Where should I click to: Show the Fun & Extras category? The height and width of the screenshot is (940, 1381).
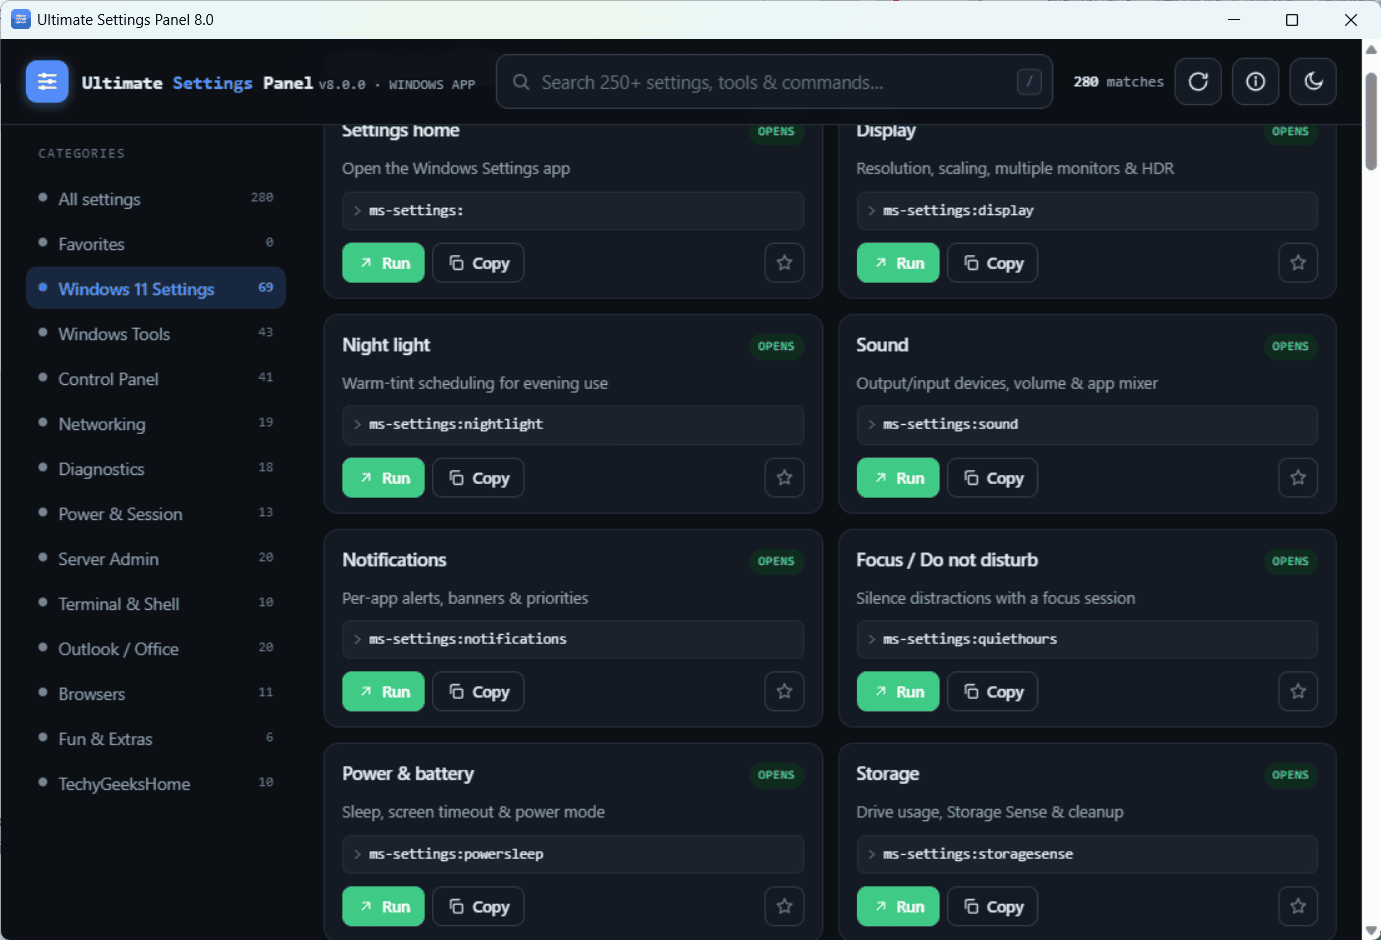pyautogui.click(x=156, y=739)
